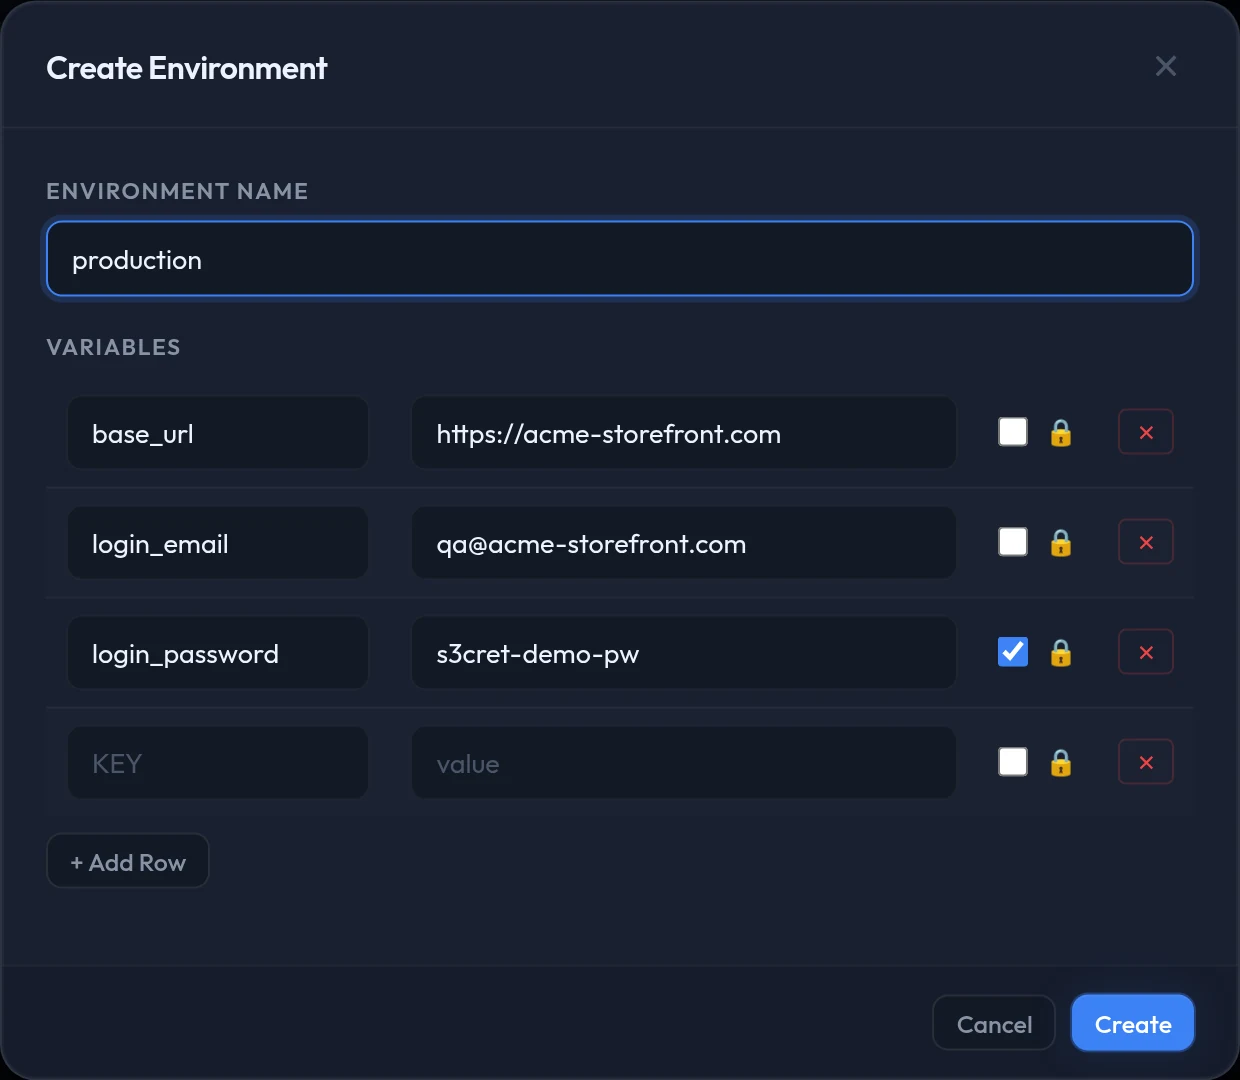Uncheck the secret checkbox for login_password
This screenshot has width=1240, height=1080.
tap(1013, 652)
